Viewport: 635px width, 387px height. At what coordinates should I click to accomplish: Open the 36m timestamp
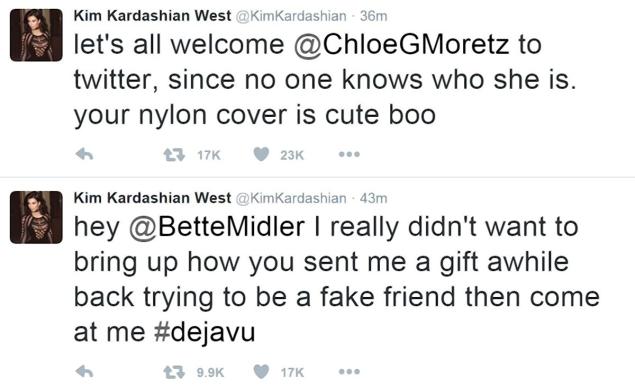click(373, 16)
